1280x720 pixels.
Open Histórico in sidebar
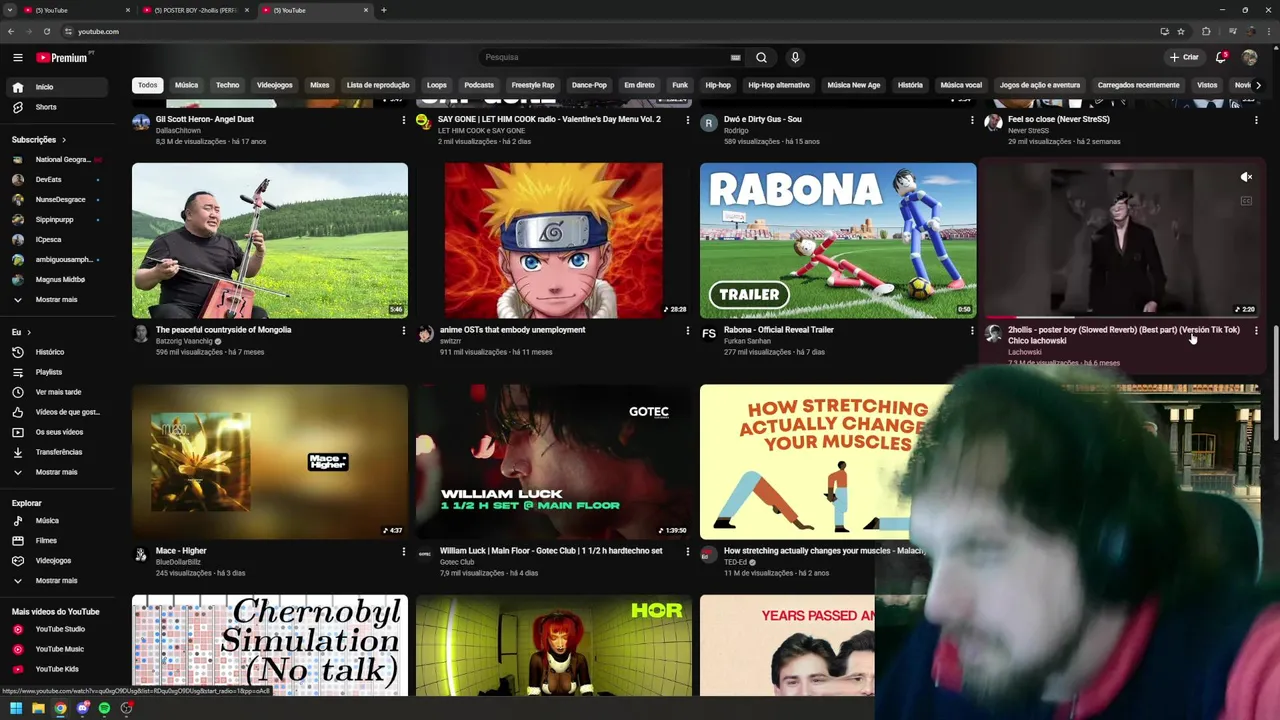(58, 352)
